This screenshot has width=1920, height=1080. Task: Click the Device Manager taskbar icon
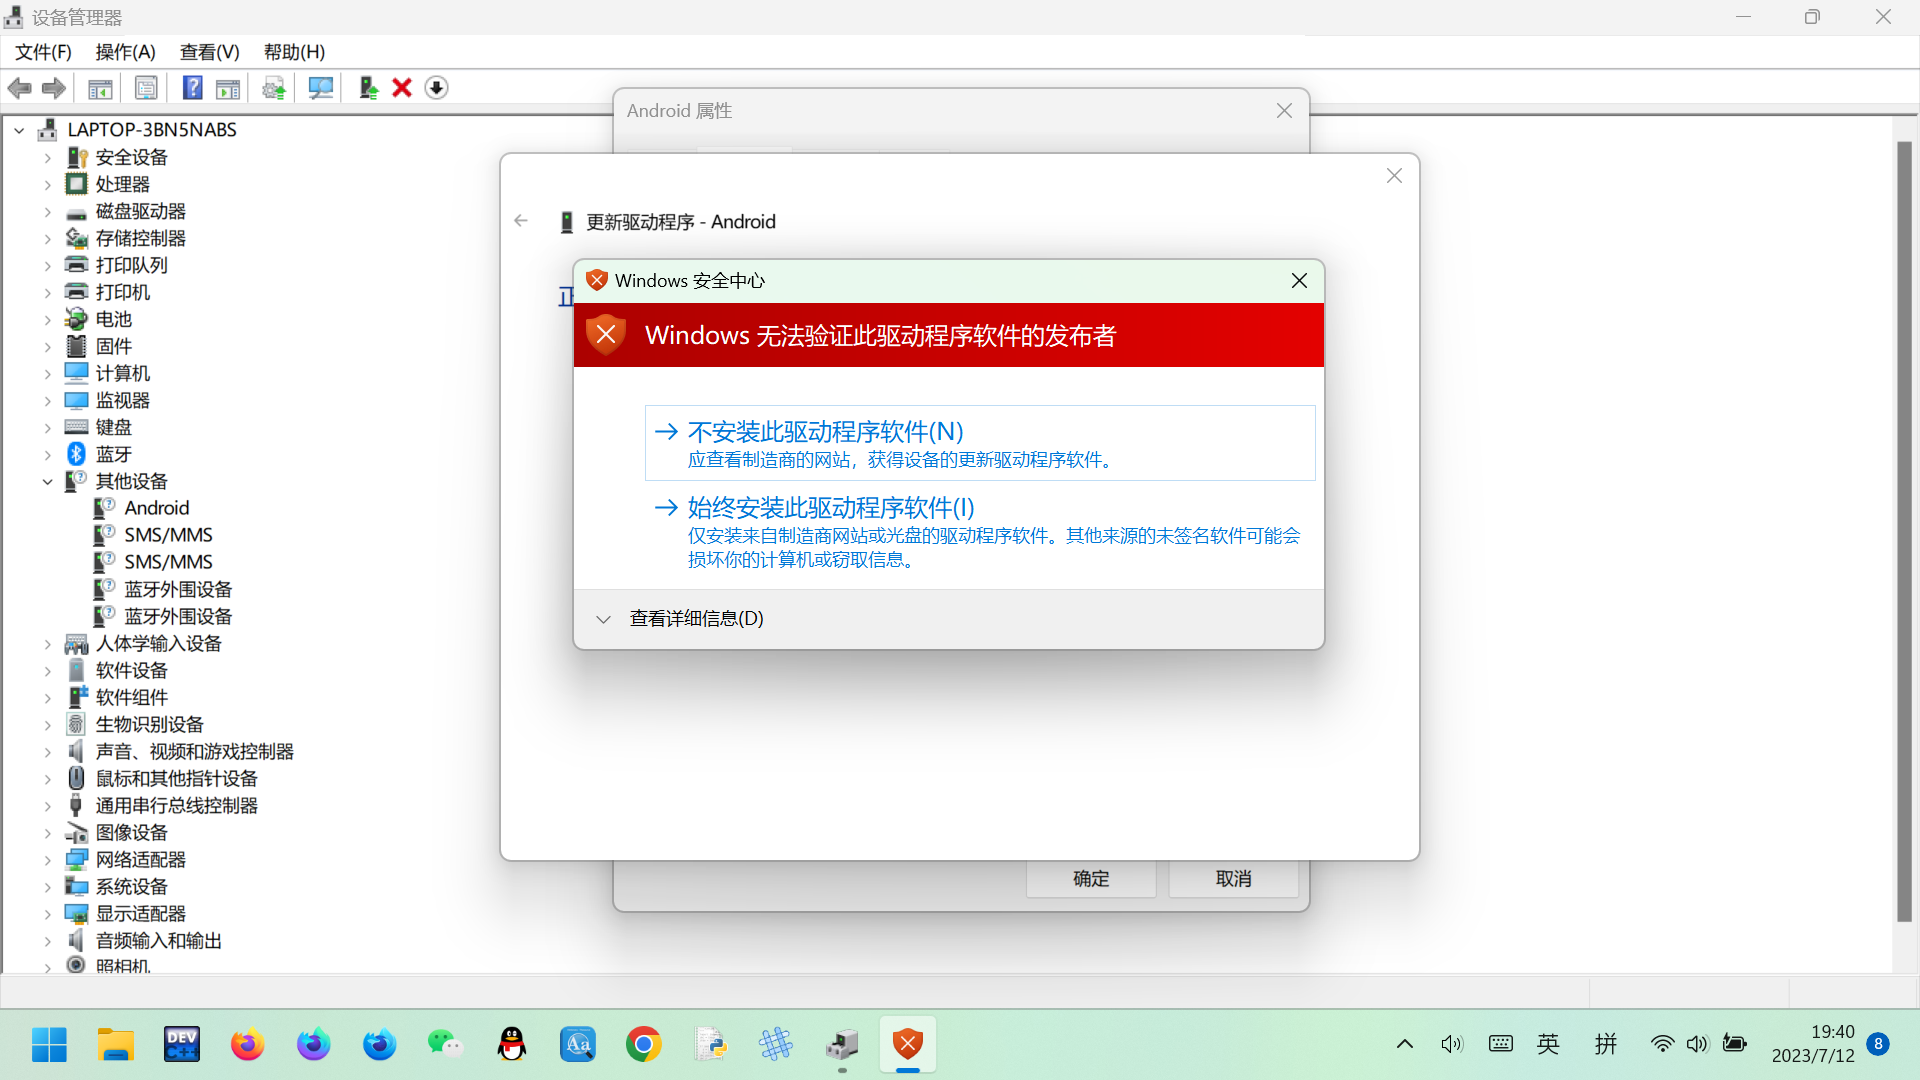(x=842, y=1044)
